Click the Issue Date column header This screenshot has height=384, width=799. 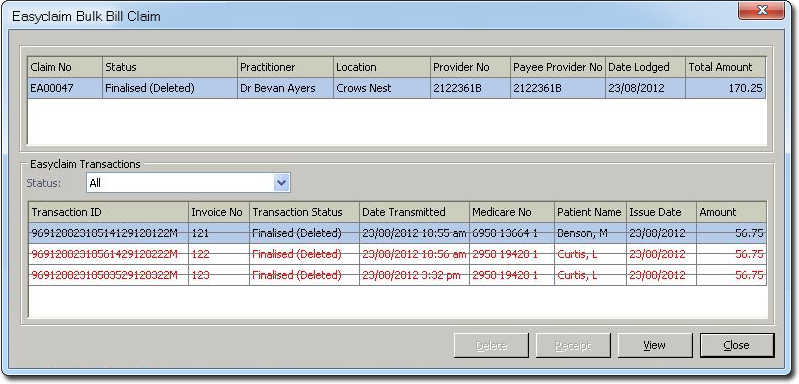661,212
